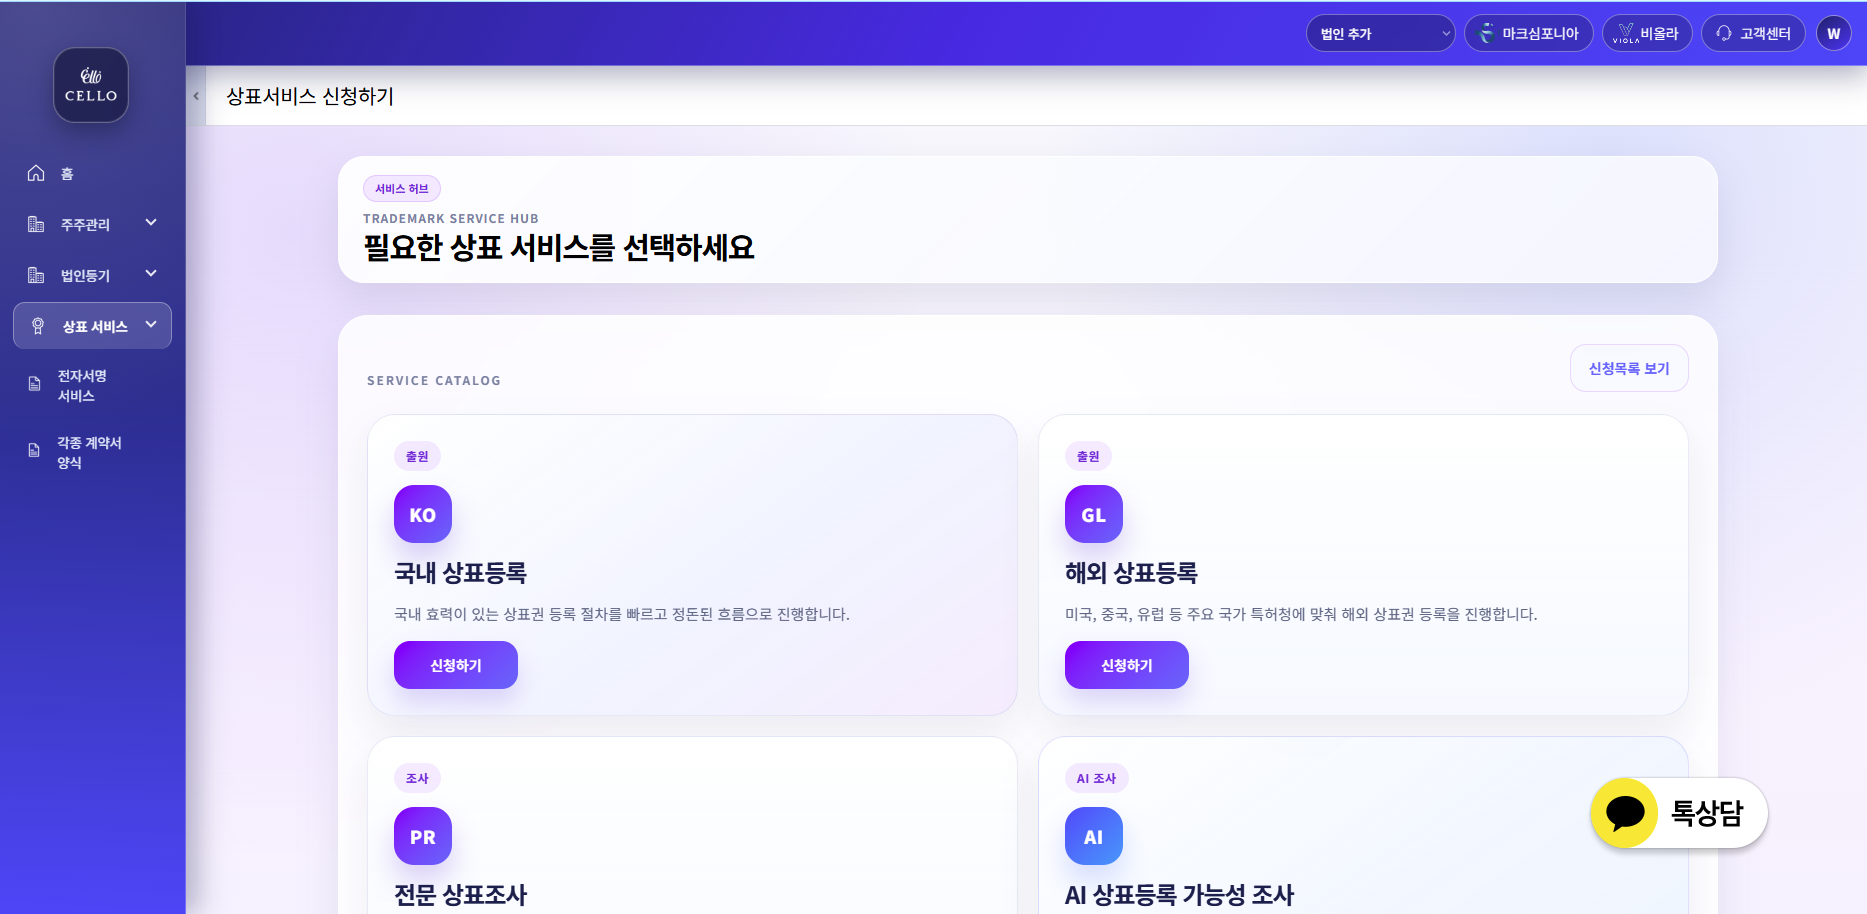Click 국내 상표등록 description text
The width and height of the screenshot is (1867, 914).
(622, 614)
